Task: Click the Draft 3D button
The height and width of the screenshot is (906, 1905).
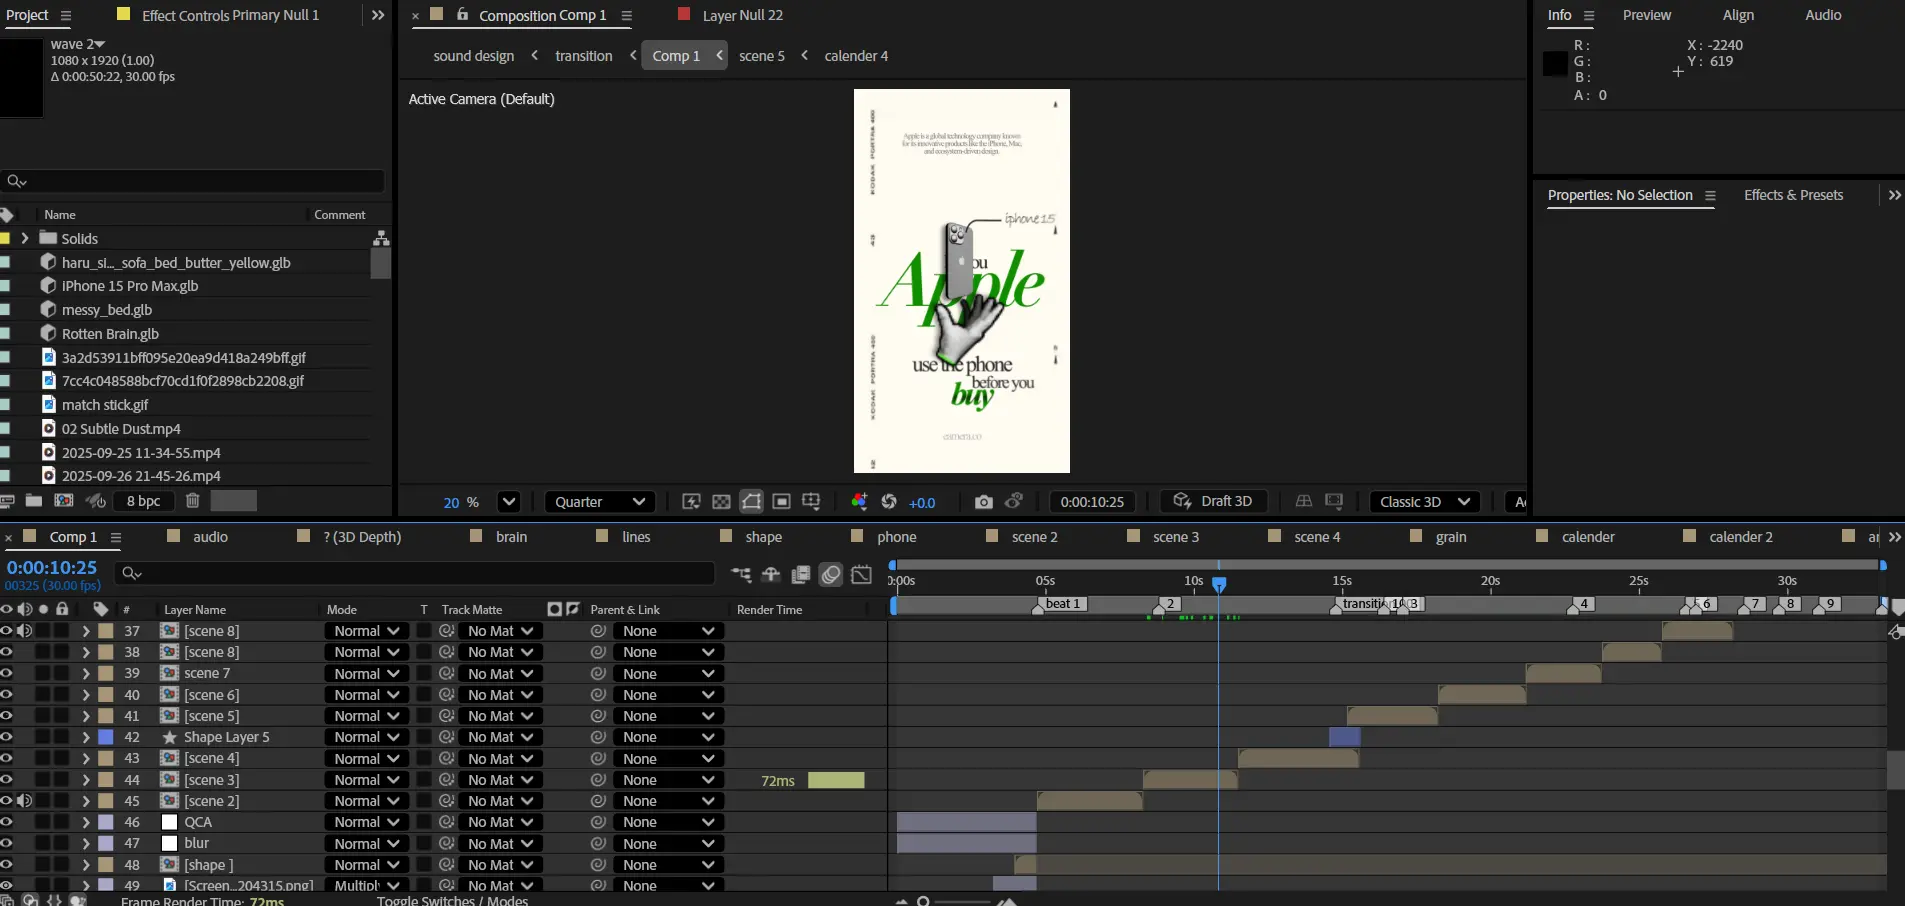Action: (1213, 502)
